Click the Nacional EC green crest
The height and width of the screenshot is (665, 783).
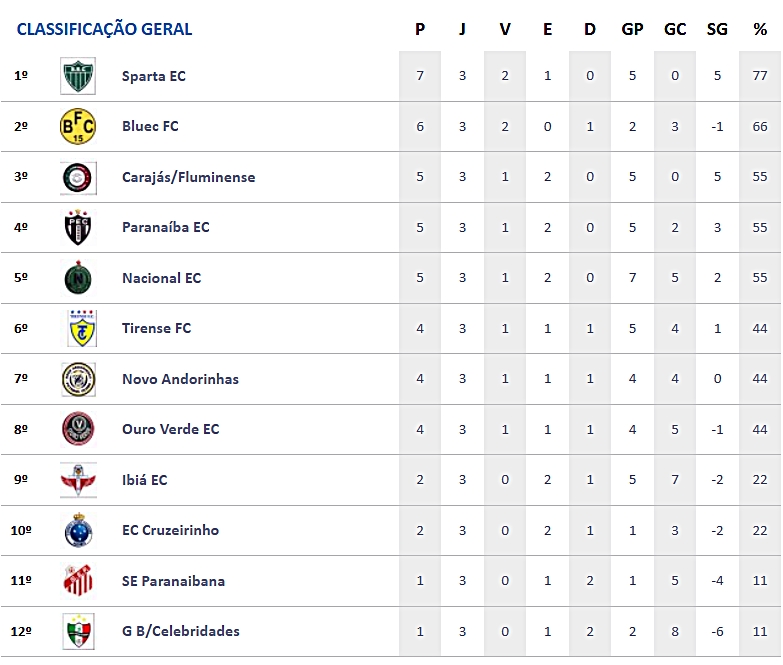click(77, 278)
